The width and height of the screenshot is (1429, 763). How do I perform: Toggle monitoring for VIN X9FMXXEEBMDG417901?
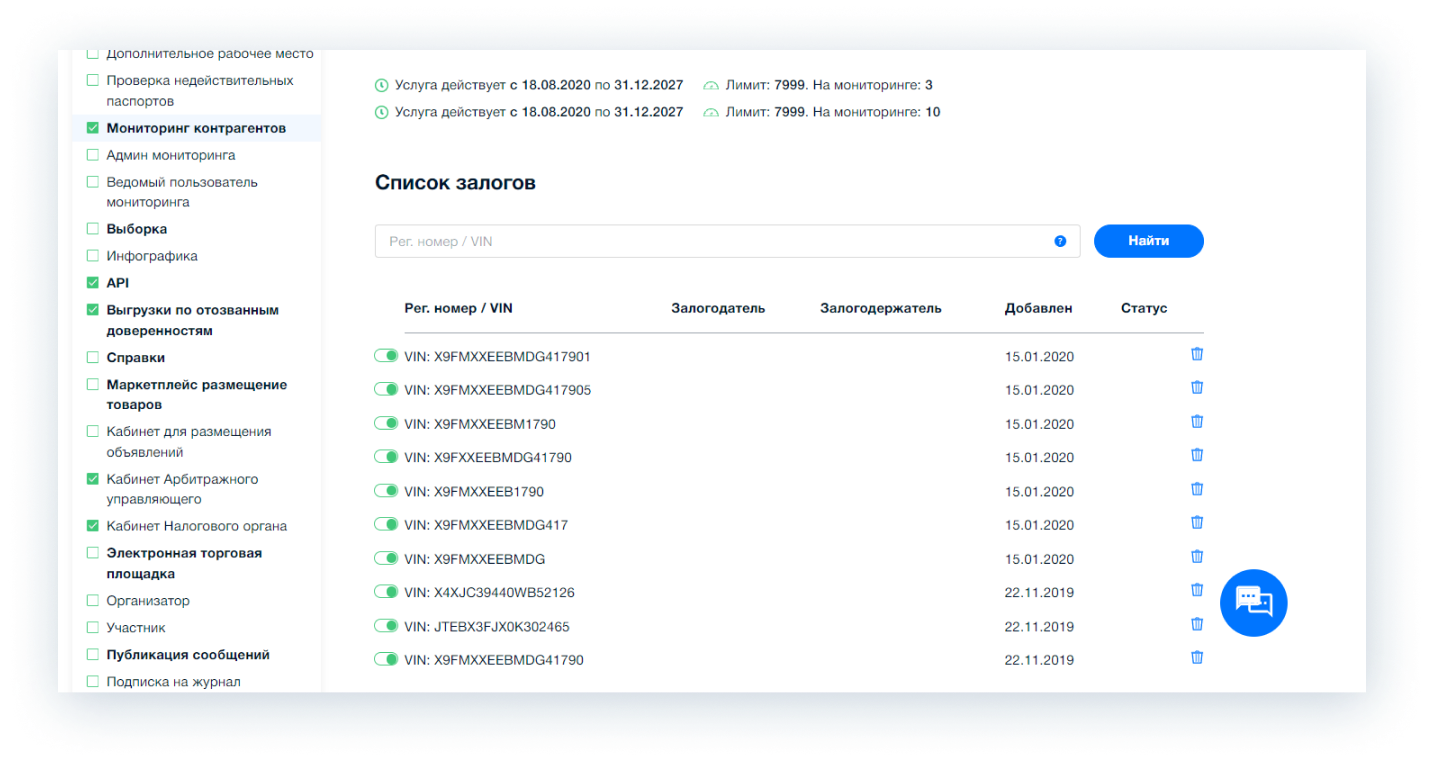[386, 356]
